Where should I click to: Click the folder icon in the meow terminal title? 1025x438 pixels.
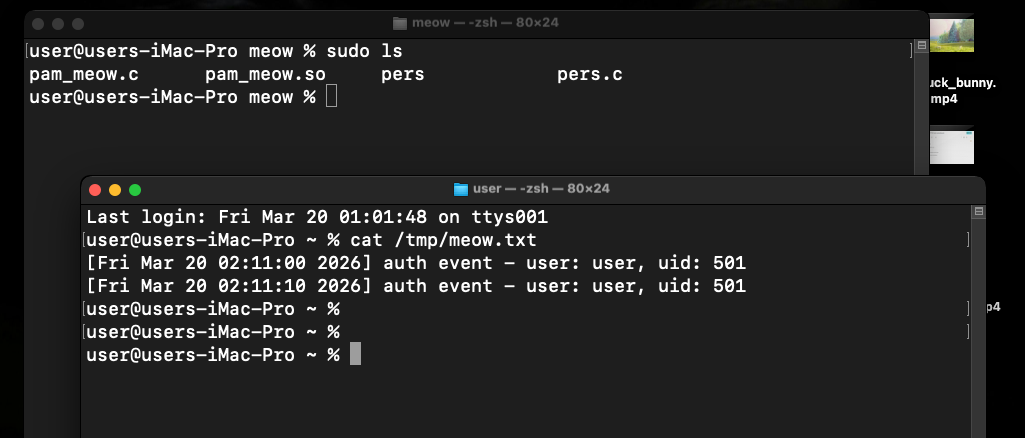point(400,23)
